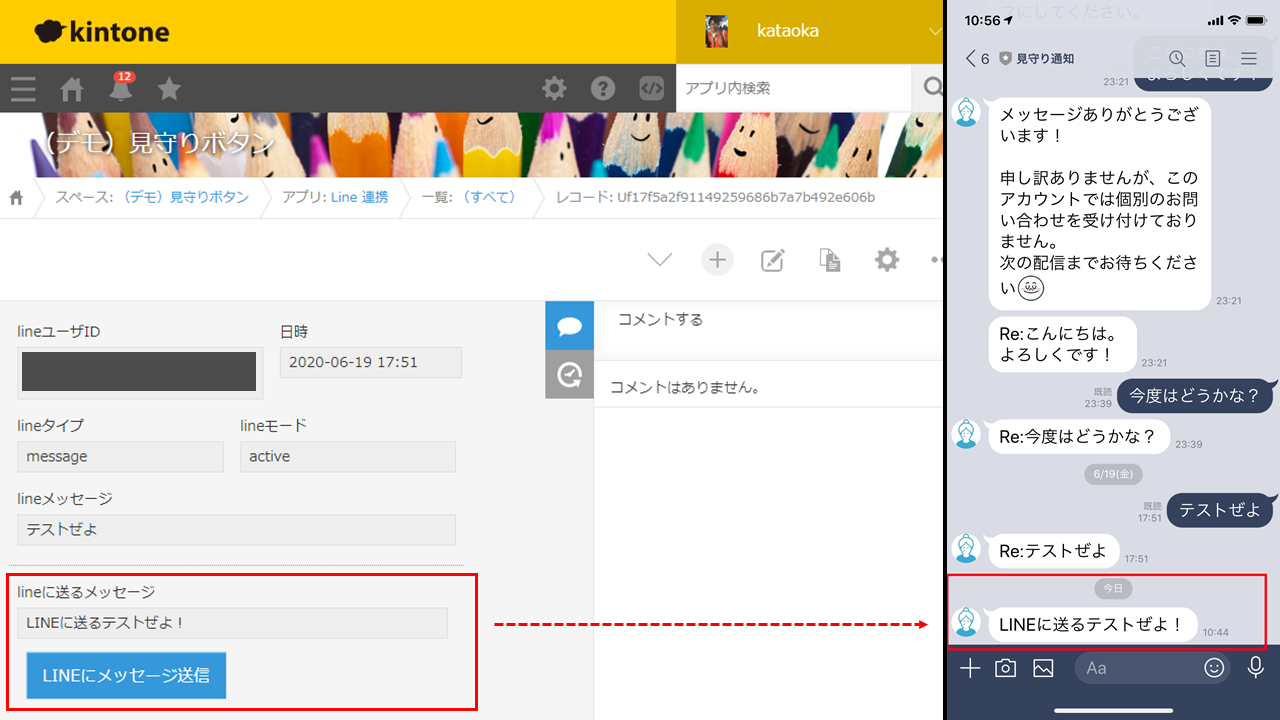The height and width of the screenshot is (720, 1280).
Task: Click the kataoka user avatar
Action: 716,31
